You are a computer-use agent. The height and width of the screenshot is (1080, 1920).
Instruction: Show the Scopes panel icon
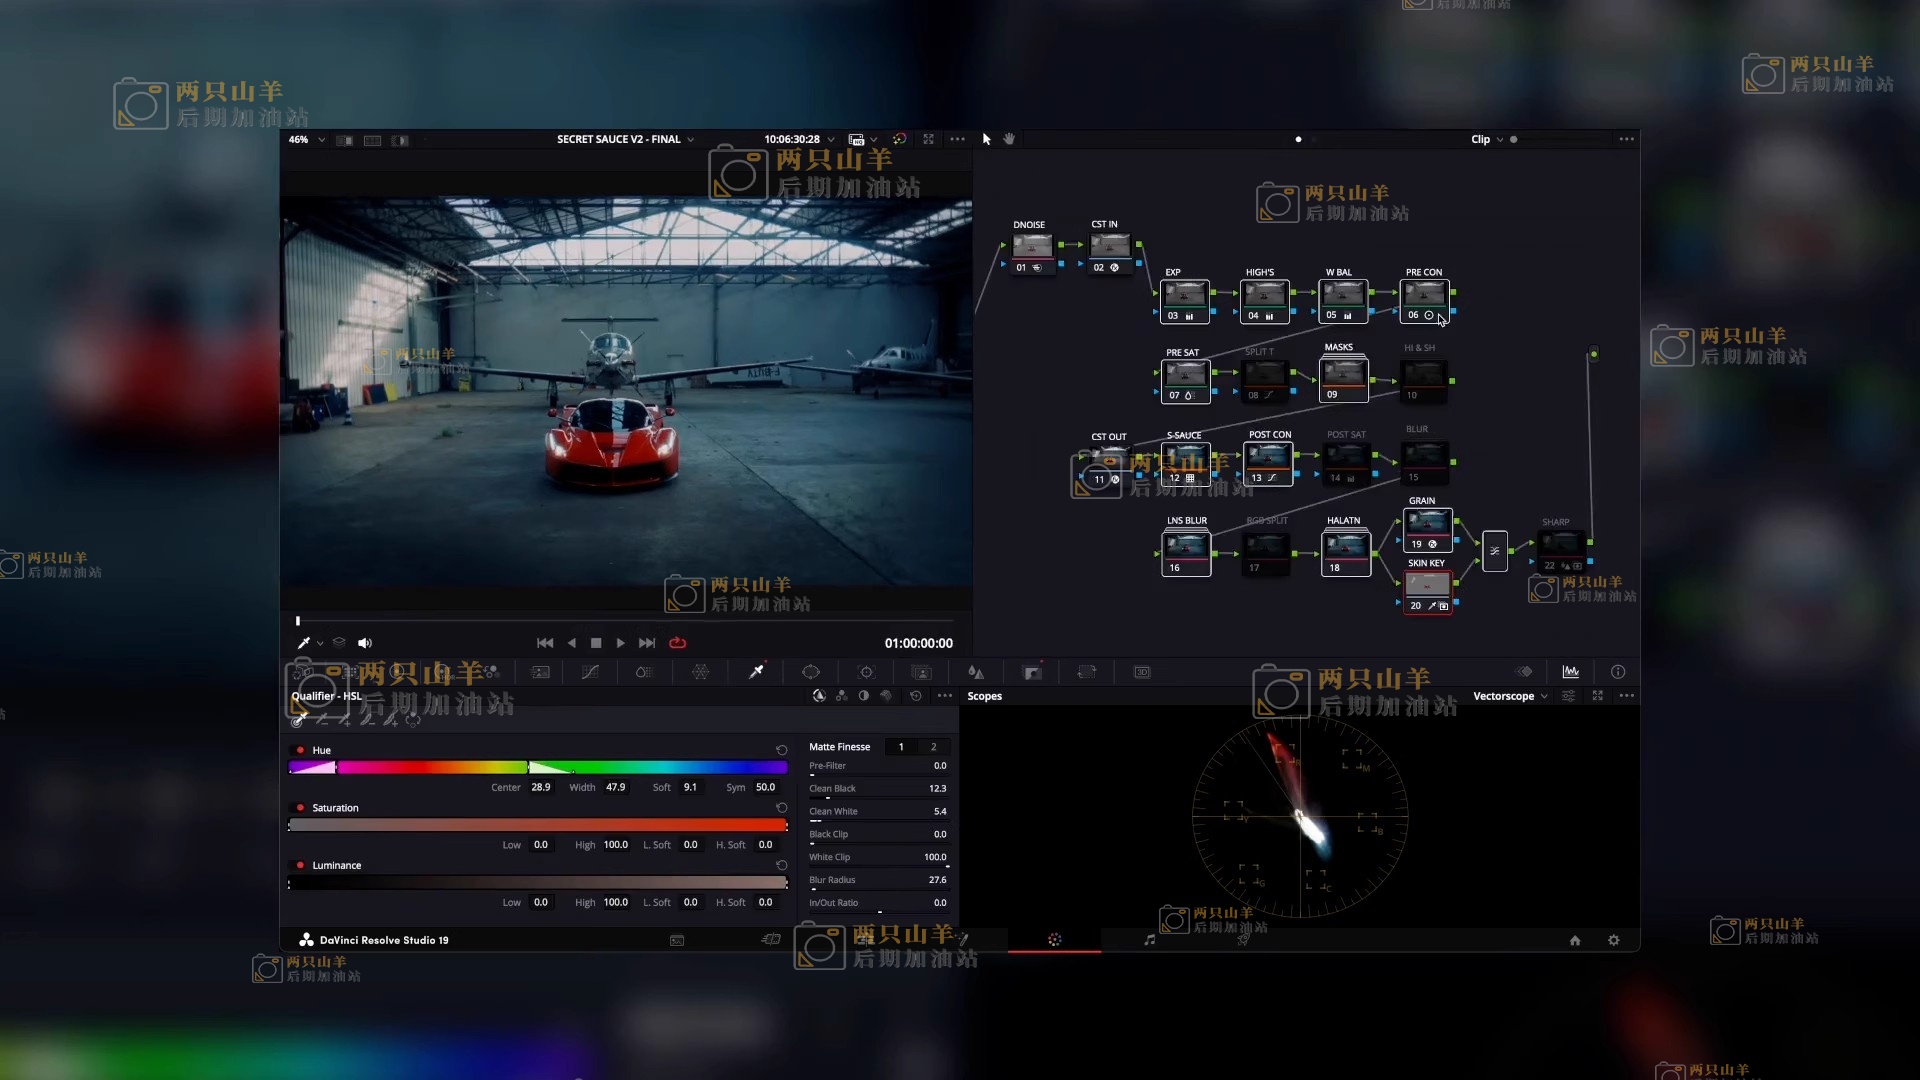pos(1571,672)
